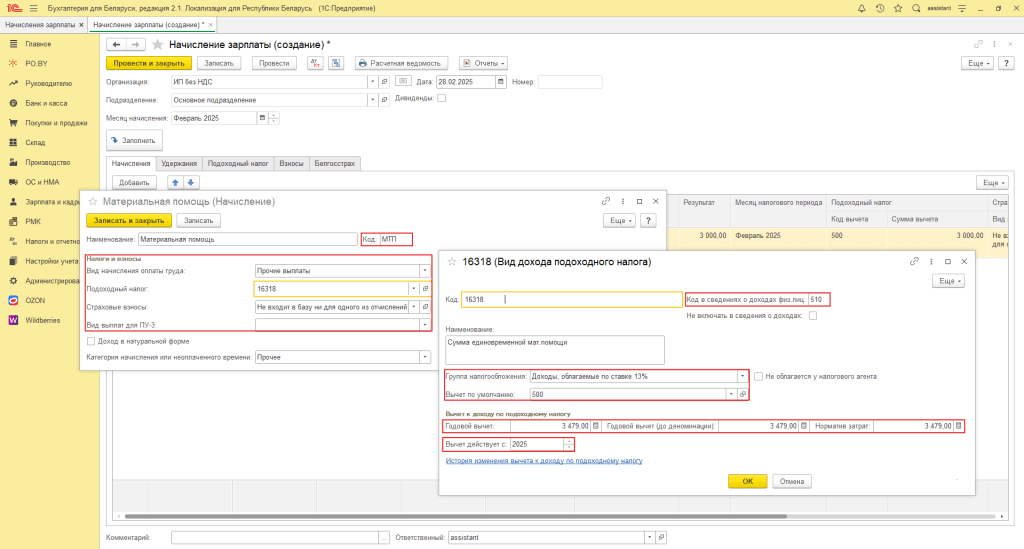Expand Вид начисления оплаты труда dropdown
This screenshot has height=549, width=1024.
424,270
